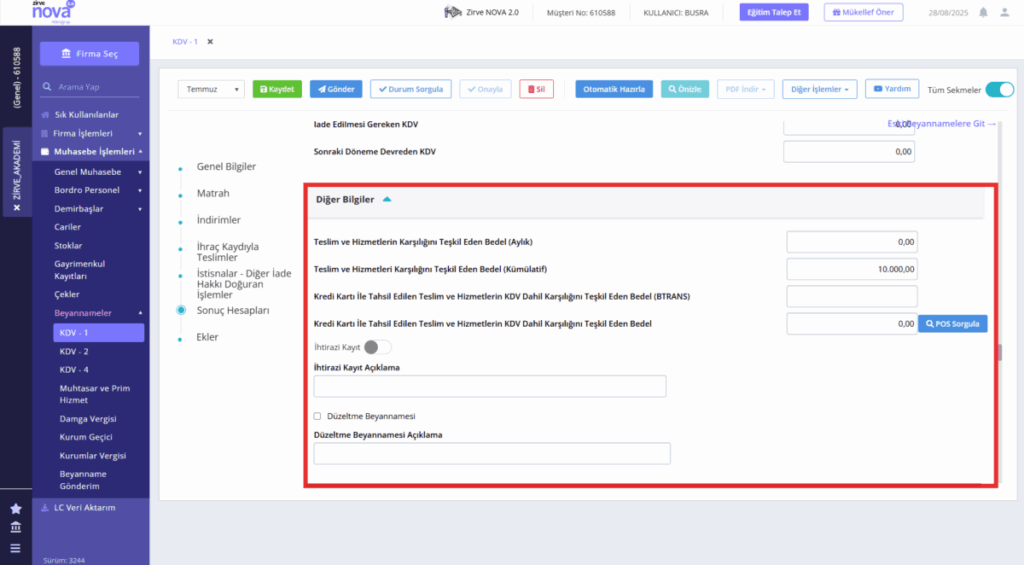Screen dimensions: 1024x565
Task: Go to the Sonuç Hesapları section
Action: click(x=232, y=310)
